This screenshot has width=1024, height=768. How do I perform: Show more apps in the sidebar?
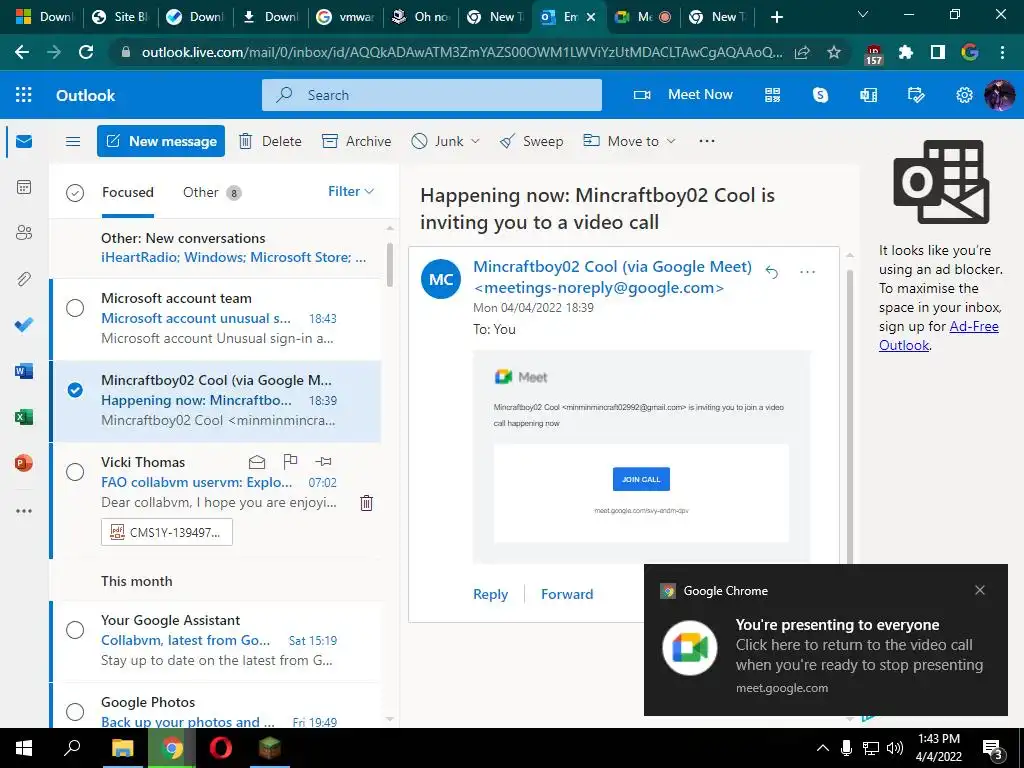[x=24, y=511]
